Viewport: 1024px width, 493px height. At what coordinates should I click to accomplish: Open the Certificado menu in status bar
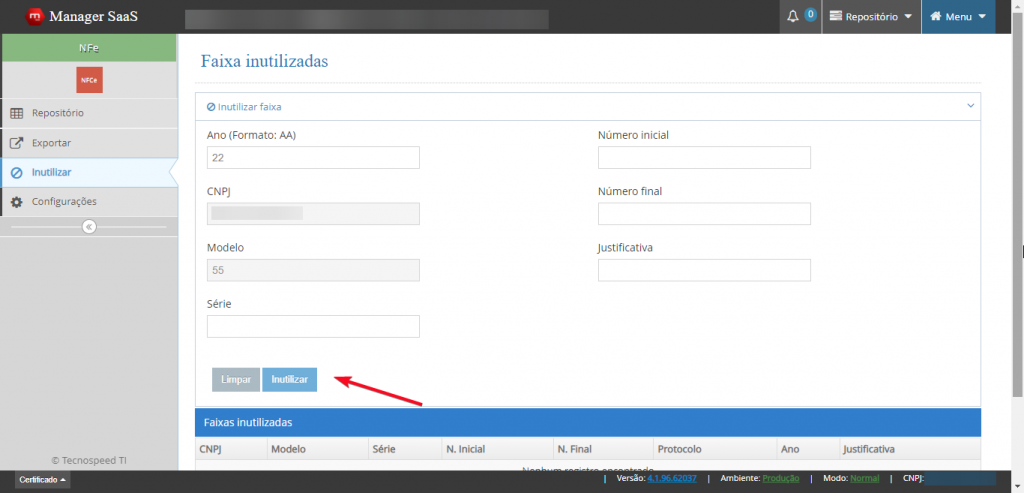point(42,480)
